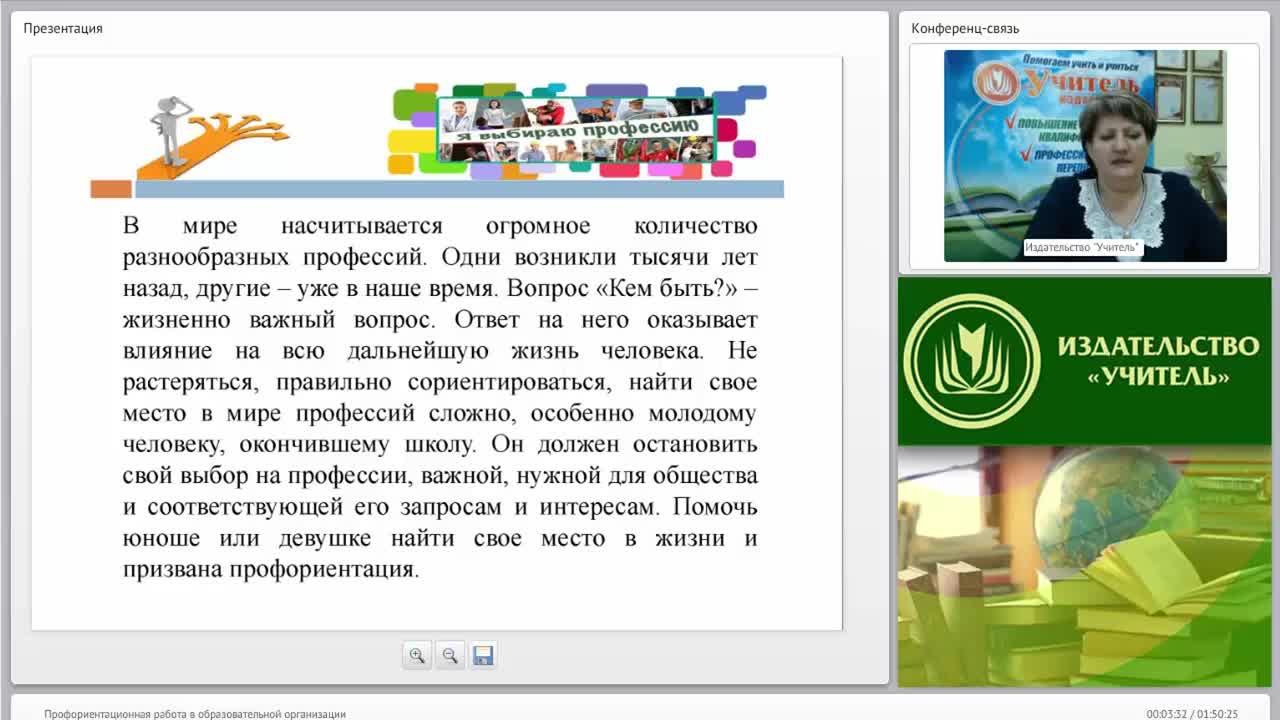Click the figure-with-arrows graphic on the slide
The image size is (1280, 720).
coord(215,135)
